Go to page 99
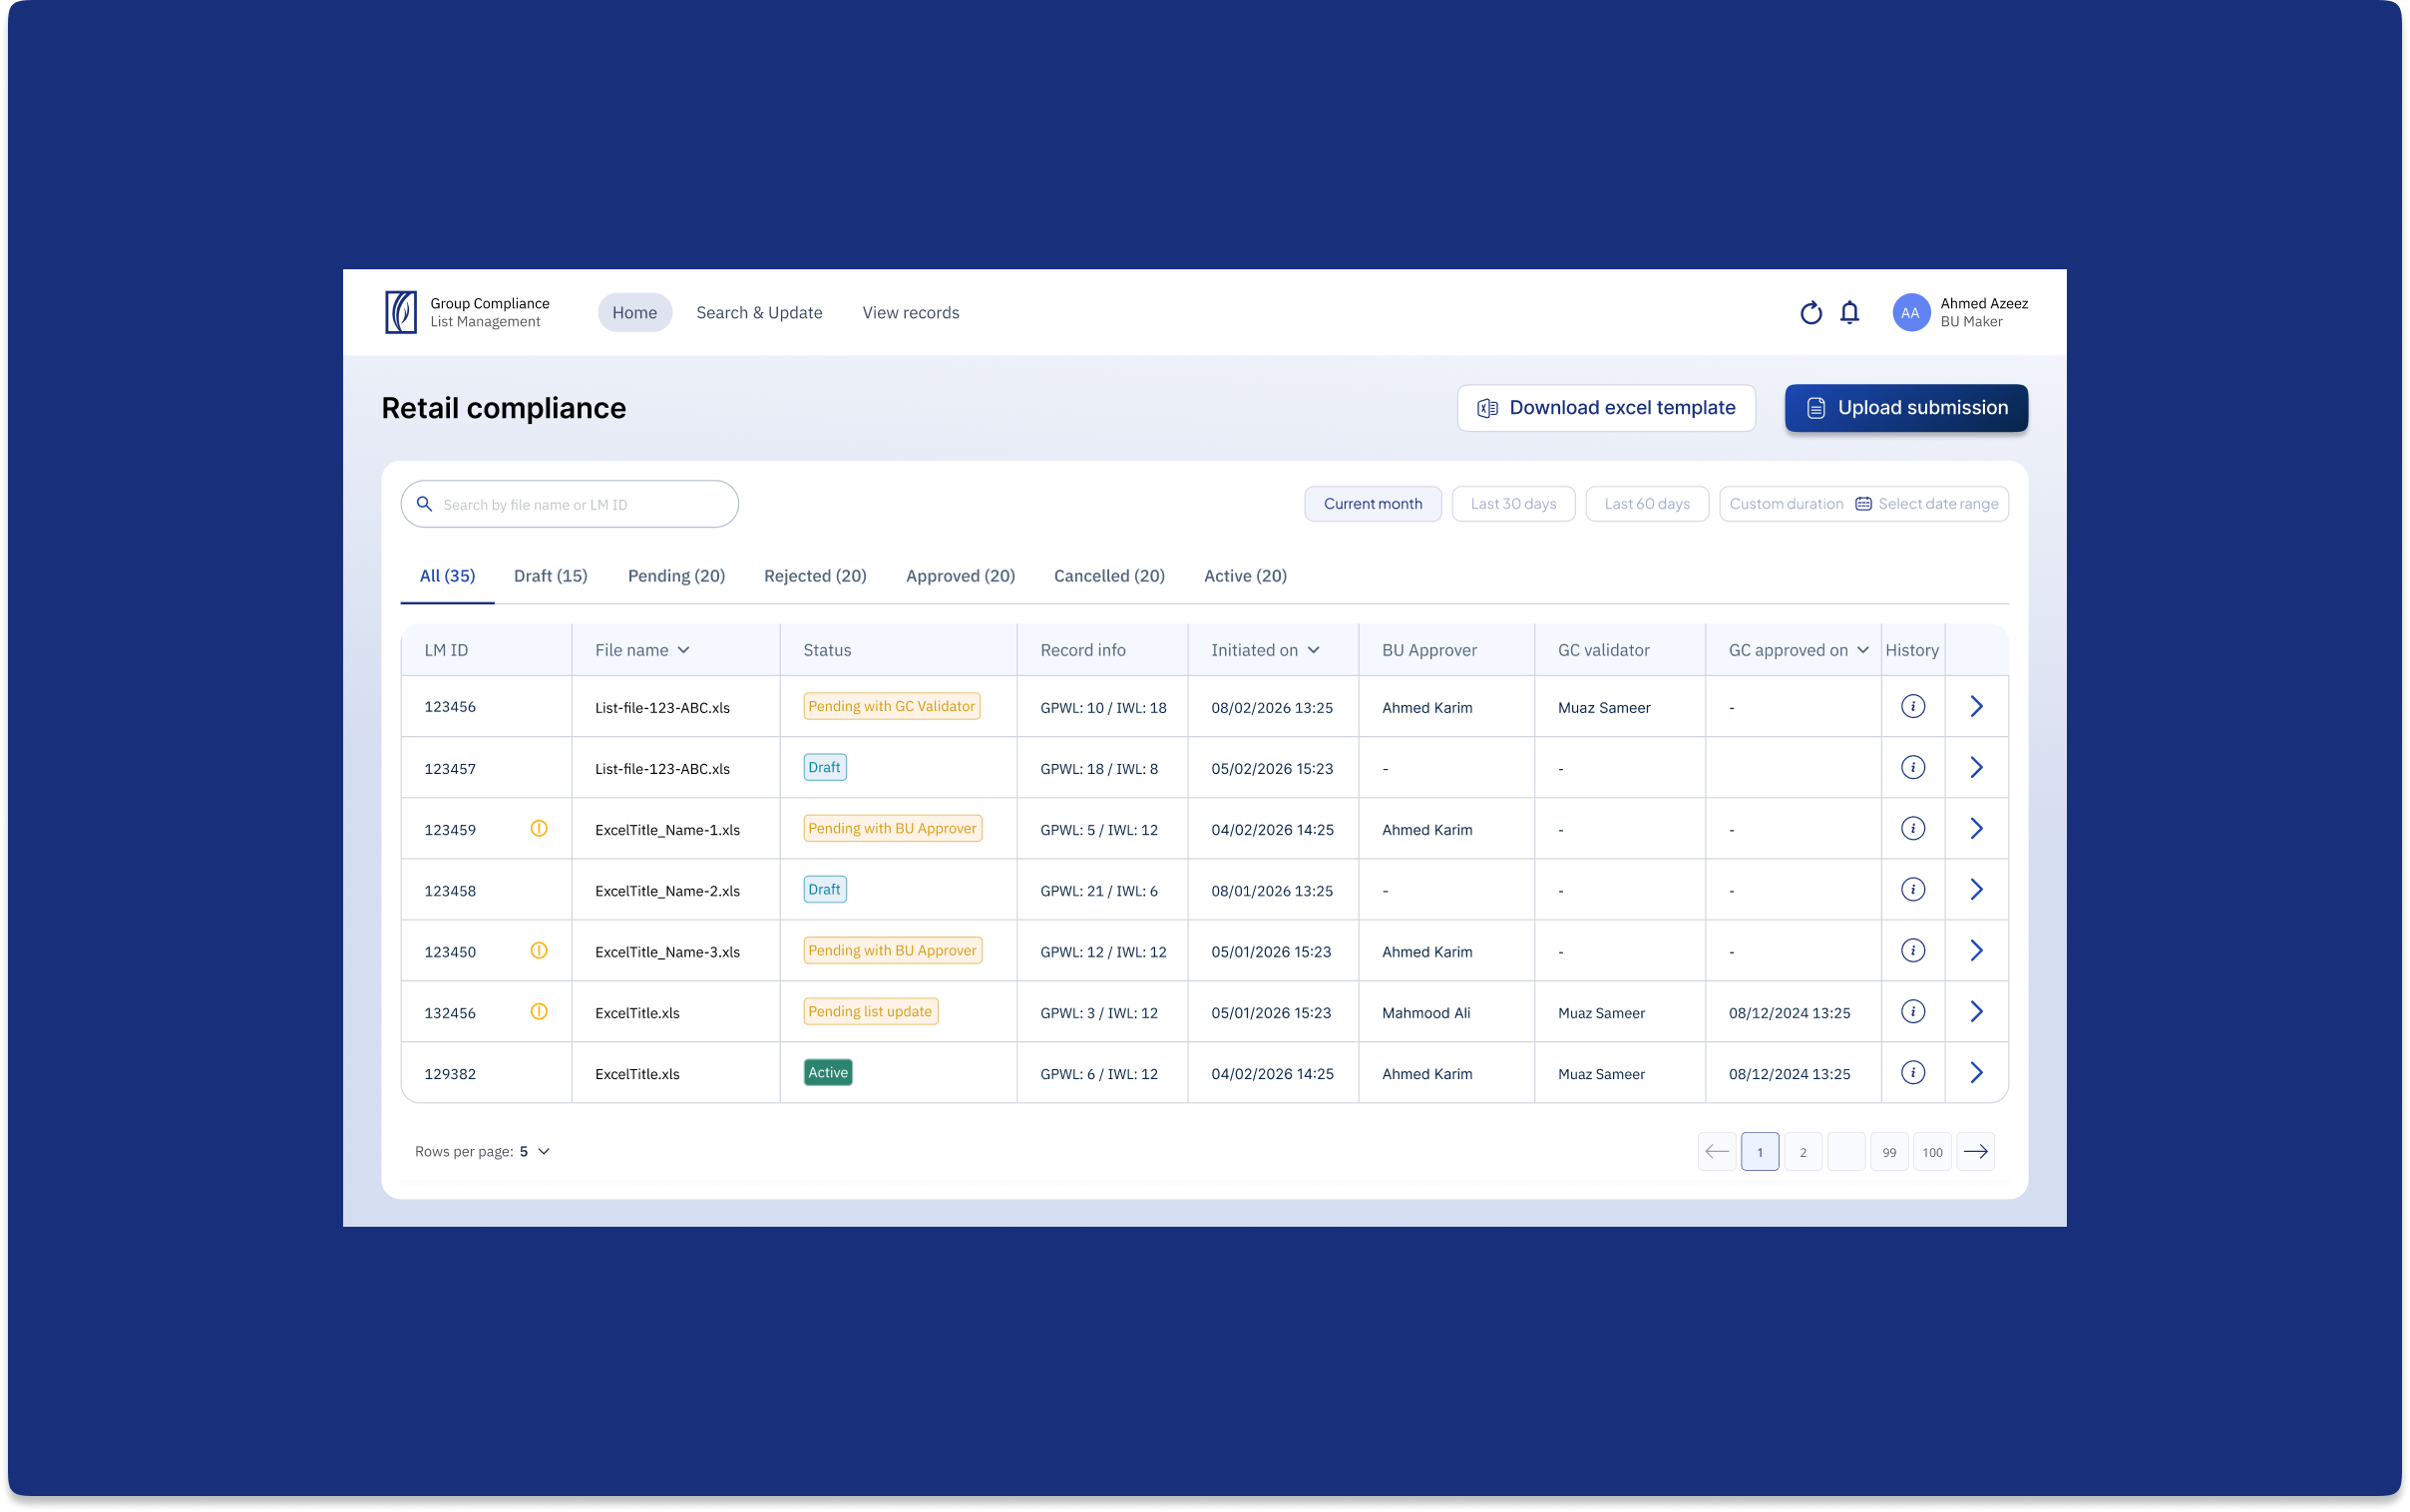Image resolution: width=2410 pixels, height=1512 pixels. click(1888, 1152)
